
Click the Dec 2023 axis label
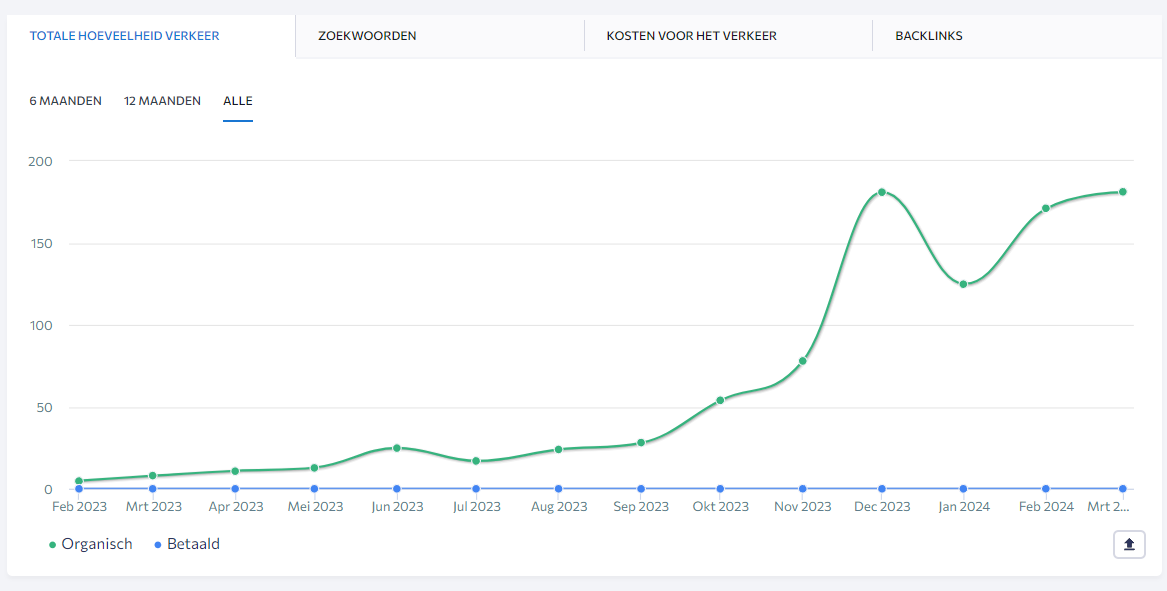coord(882,507)
